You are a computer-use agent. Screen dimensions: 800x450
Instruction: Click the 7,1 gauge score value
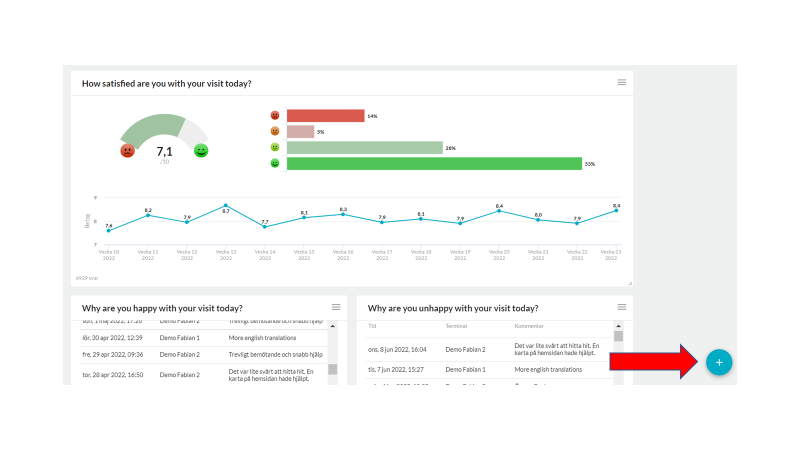click(x=164, y=152)
